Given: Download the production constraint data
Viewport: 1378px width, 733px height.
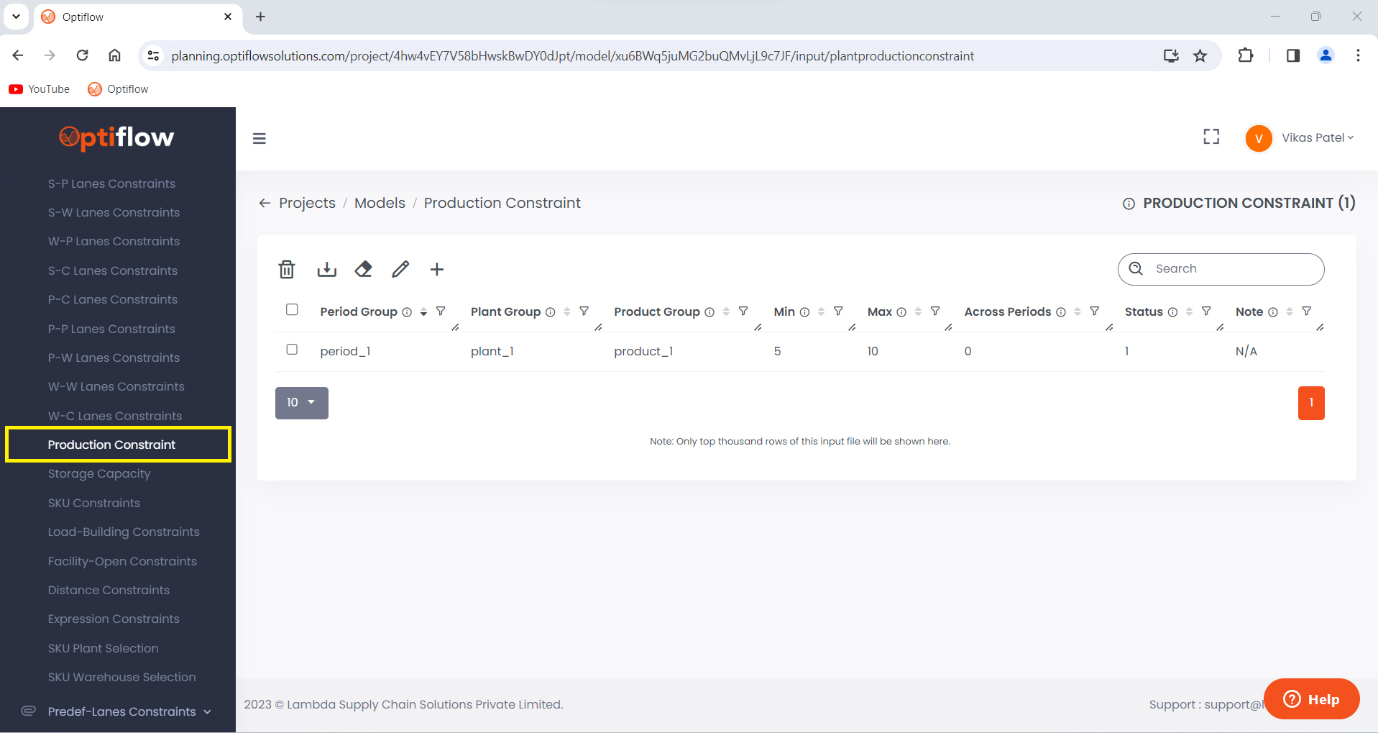Looking at the screenshot, I should 326,269.
